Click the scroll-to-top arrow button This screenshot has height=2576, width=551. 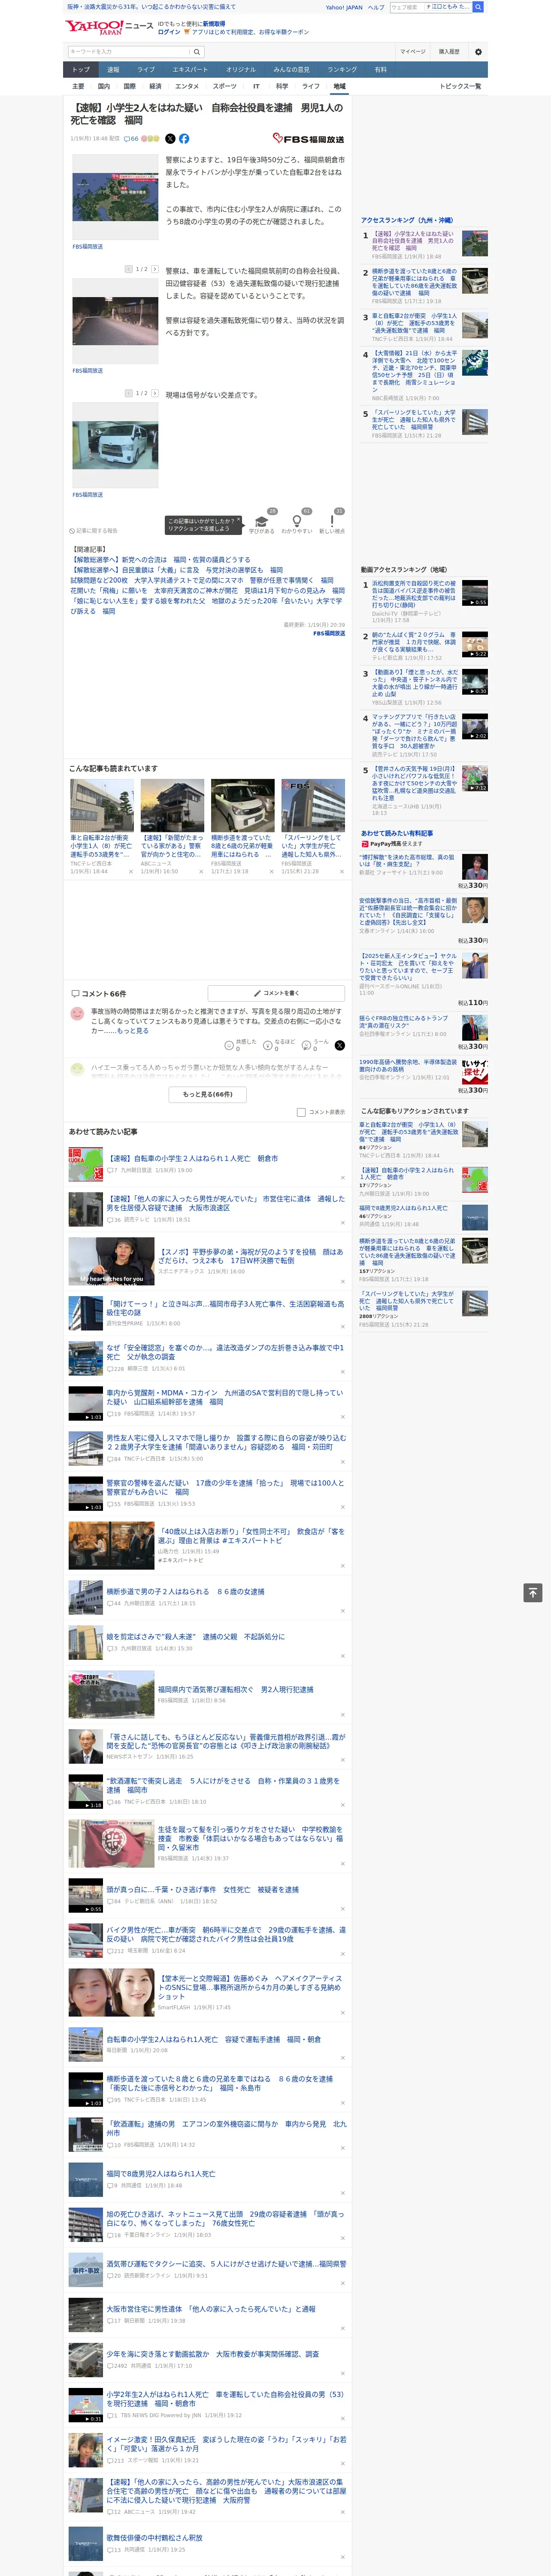(533, 1592)
